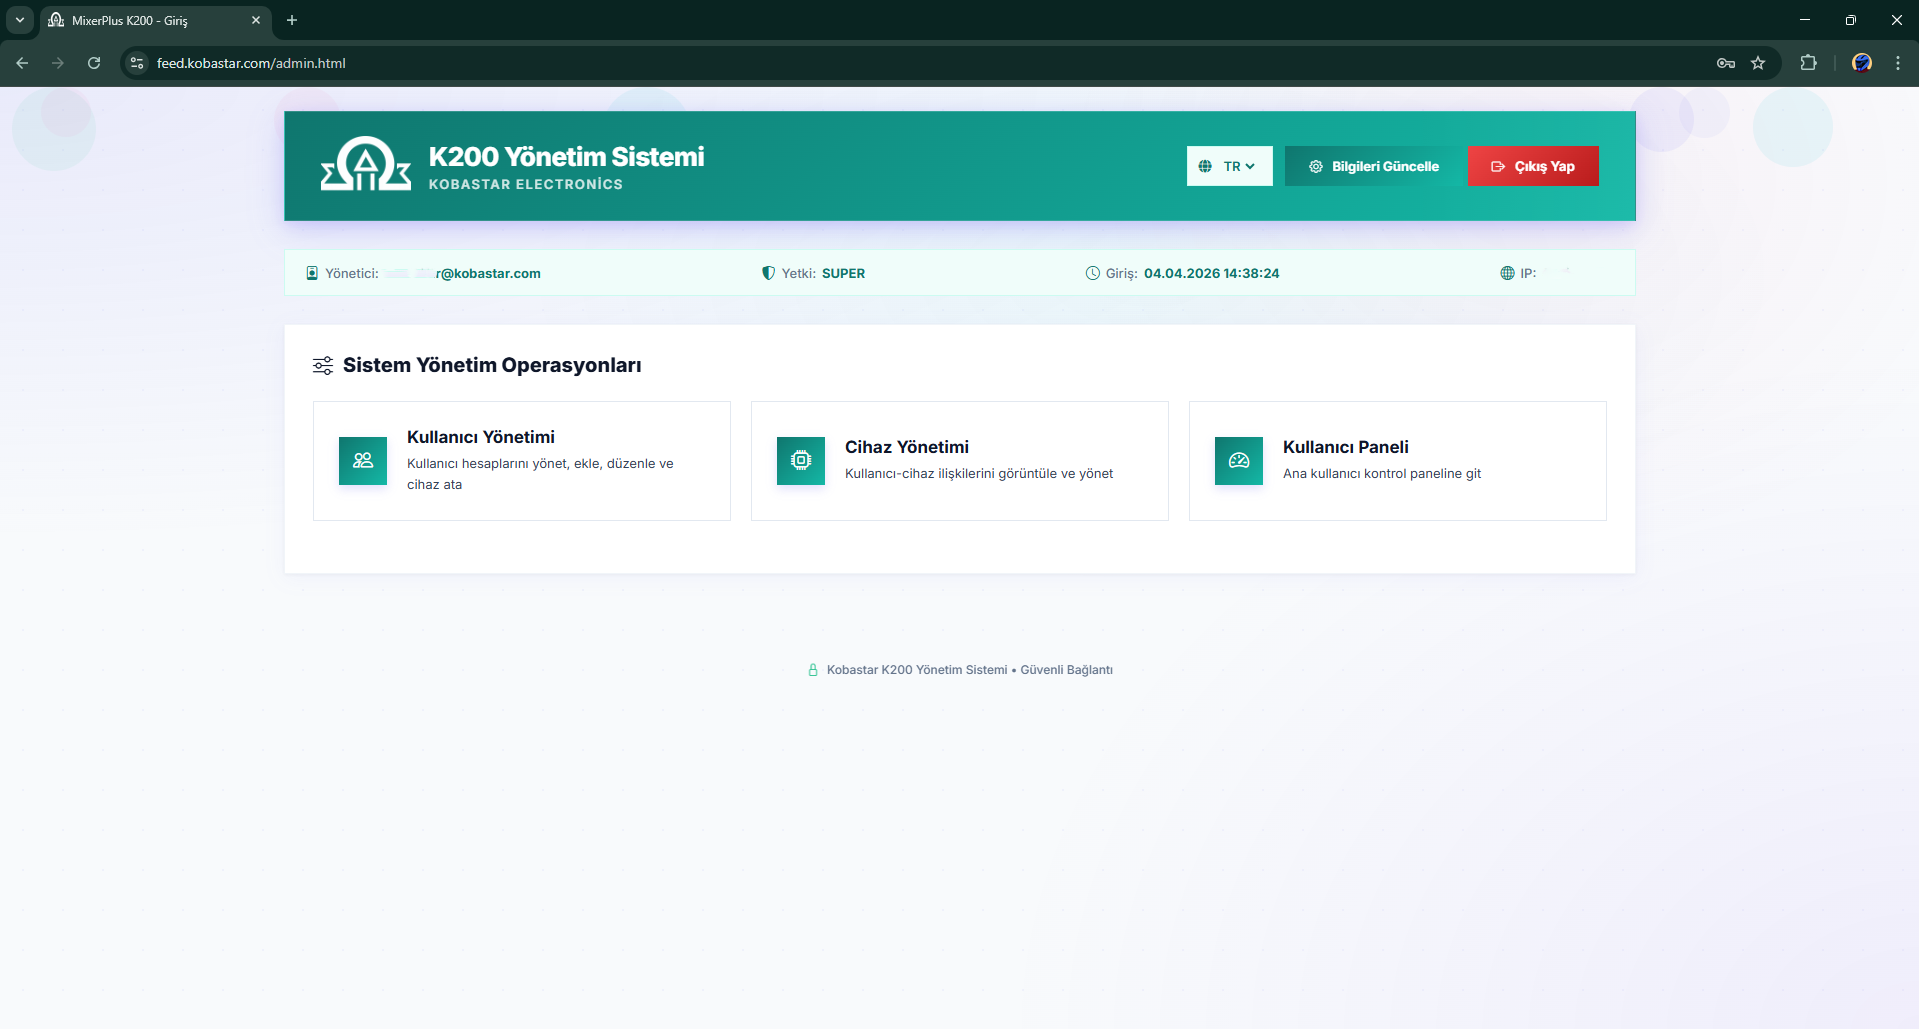
Task: Expand the TR language dropdown
Action: coord(1229,166)
